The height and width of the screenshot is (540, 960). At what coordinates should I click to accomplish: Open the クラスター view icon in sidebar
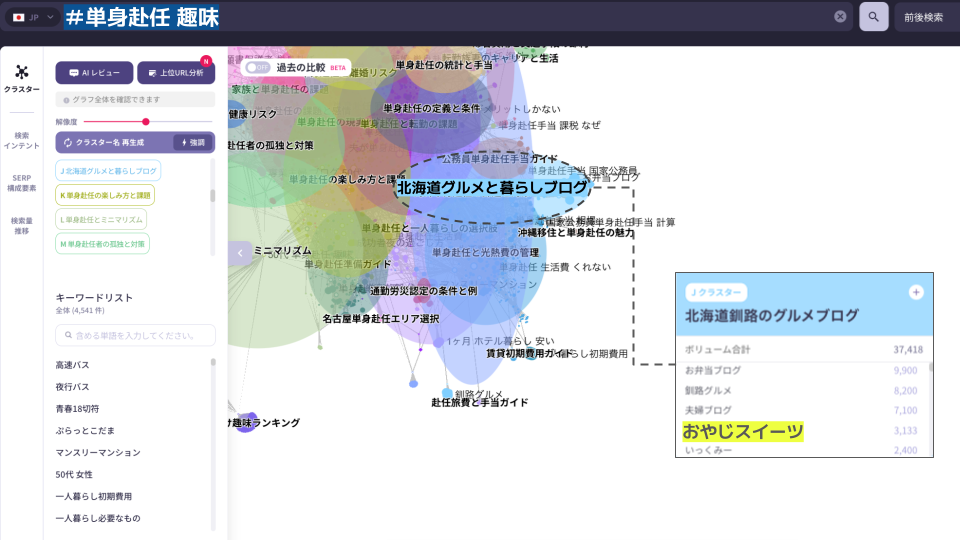click(22, 78)
